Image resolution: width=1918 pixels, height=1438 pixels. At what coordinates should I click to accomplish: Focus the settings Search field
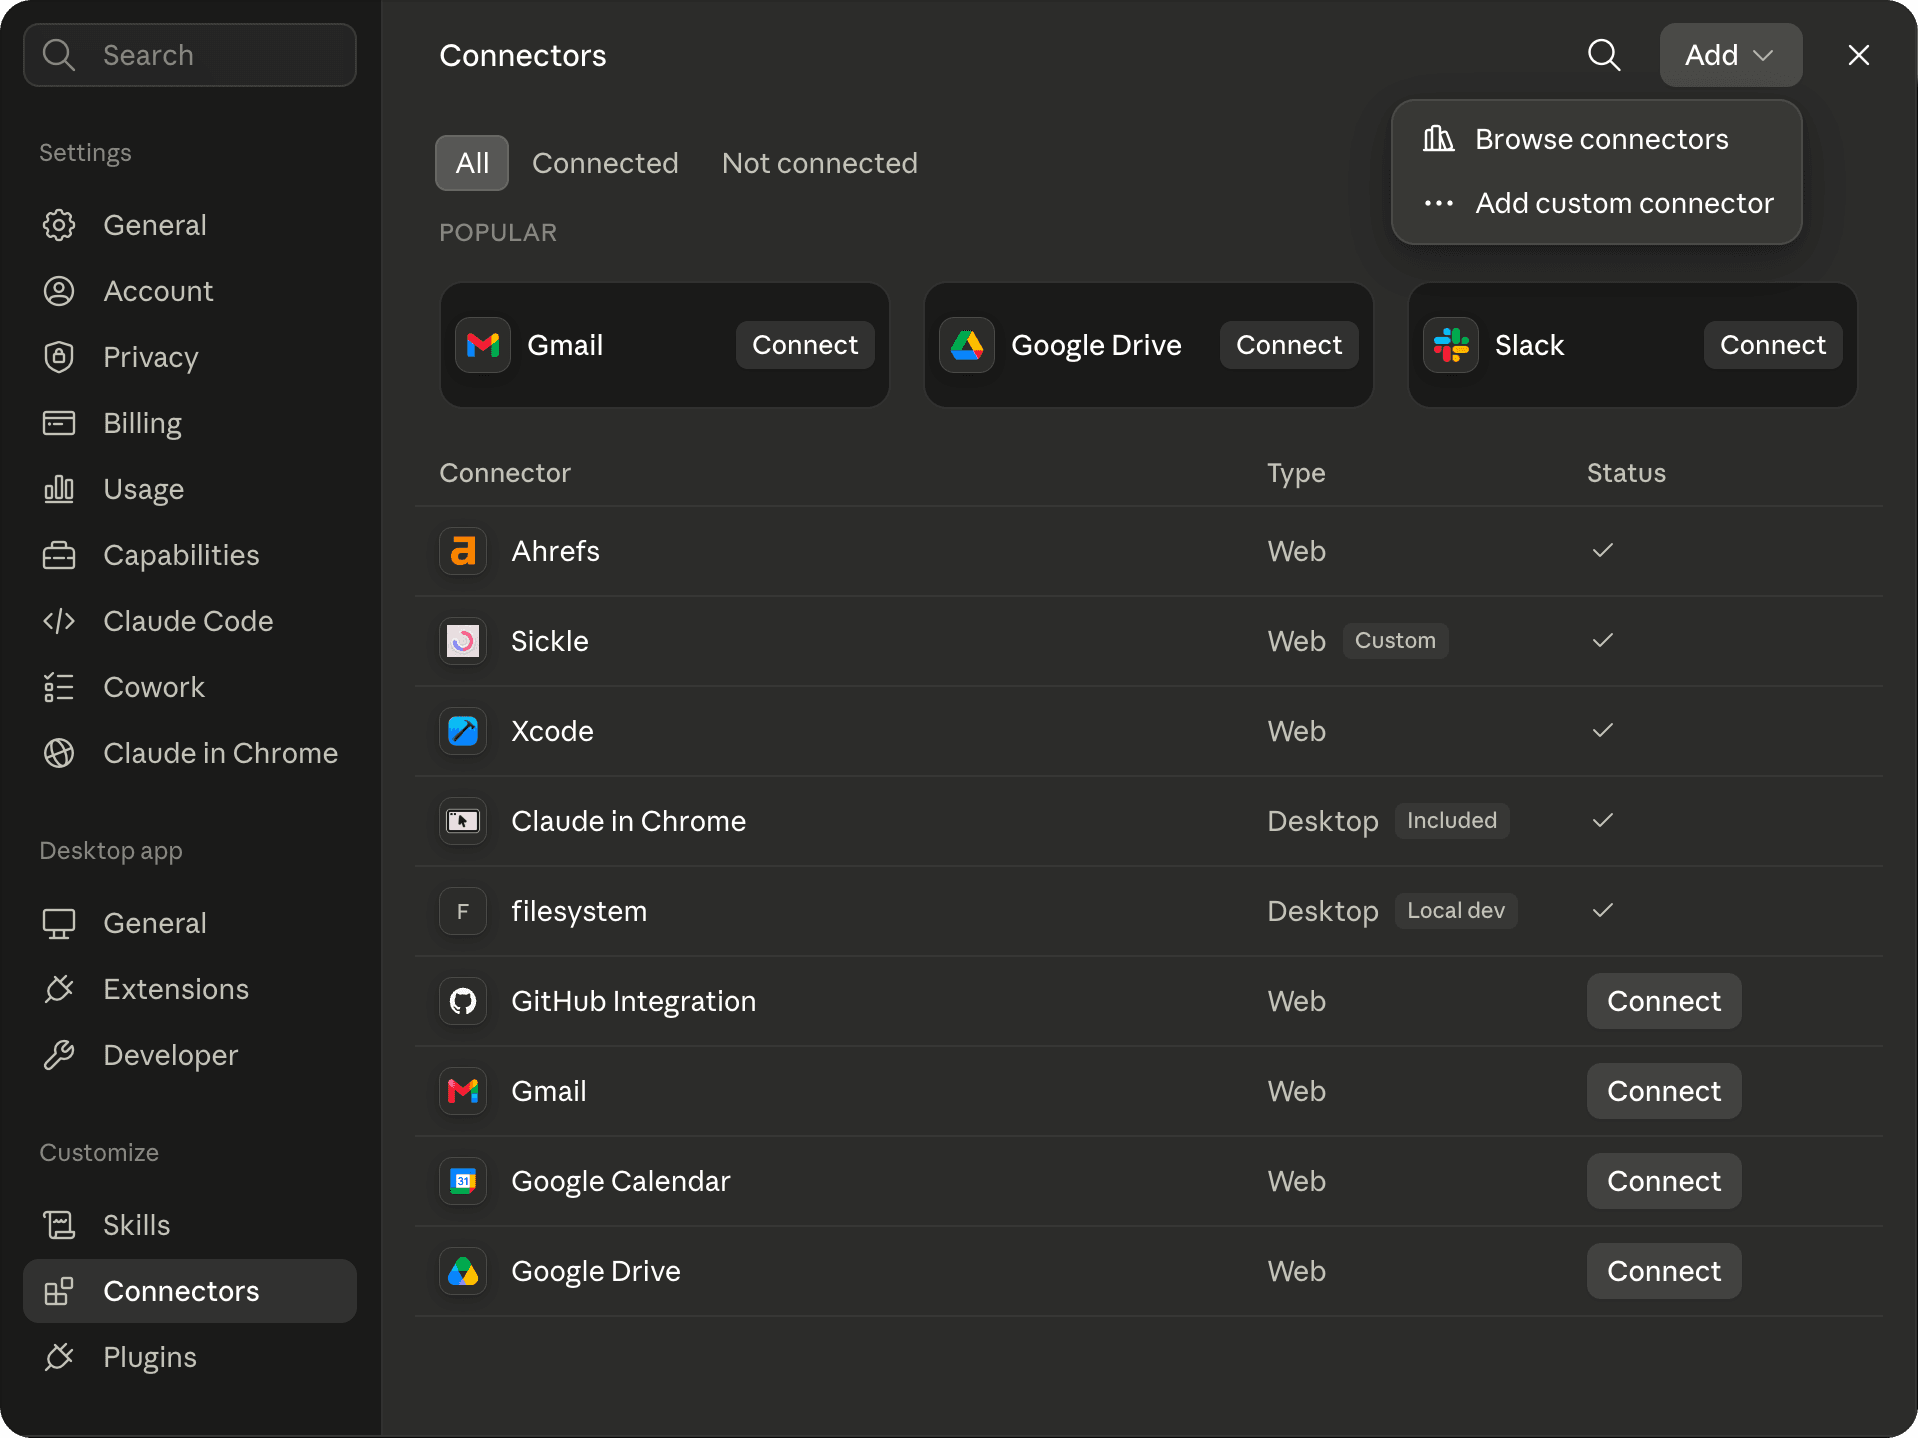pos(190,55)
